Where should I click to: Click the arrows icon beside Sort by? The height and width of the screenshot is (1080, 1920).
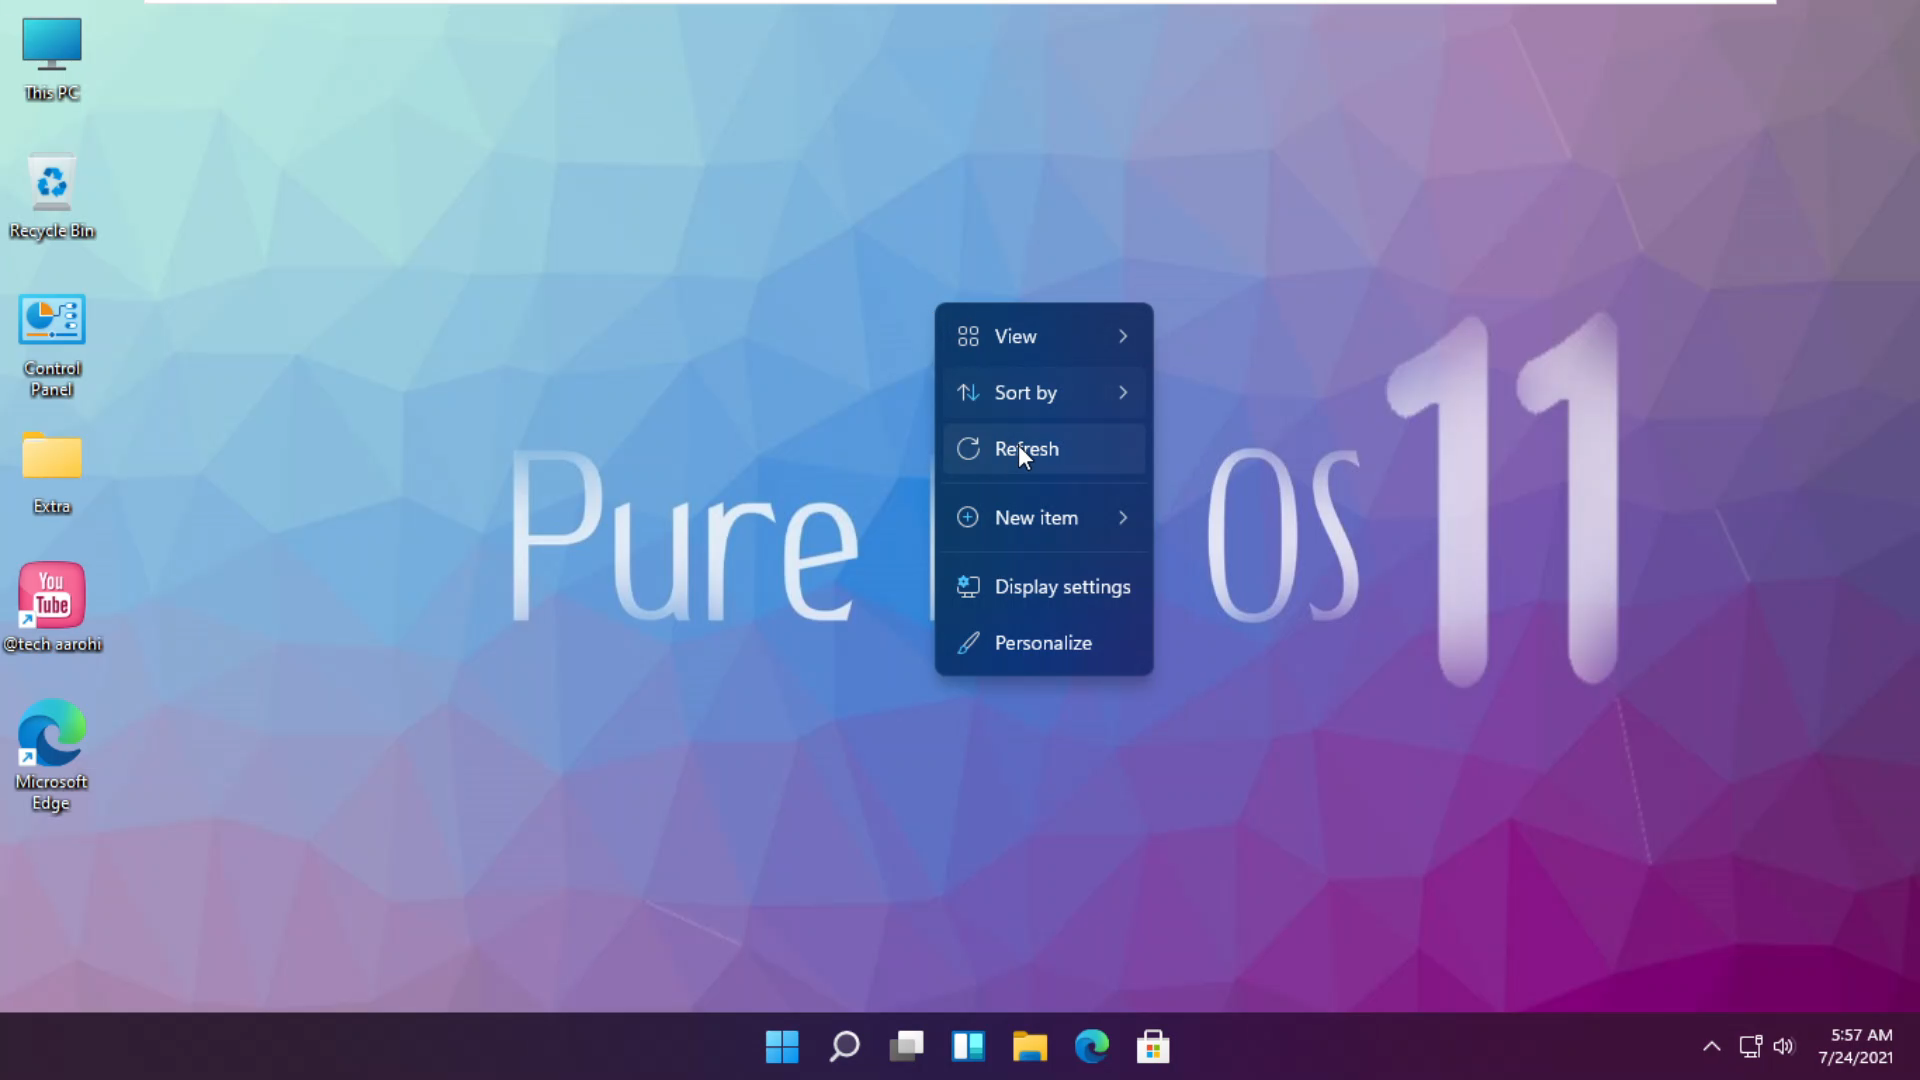click(x=968, y=393)
